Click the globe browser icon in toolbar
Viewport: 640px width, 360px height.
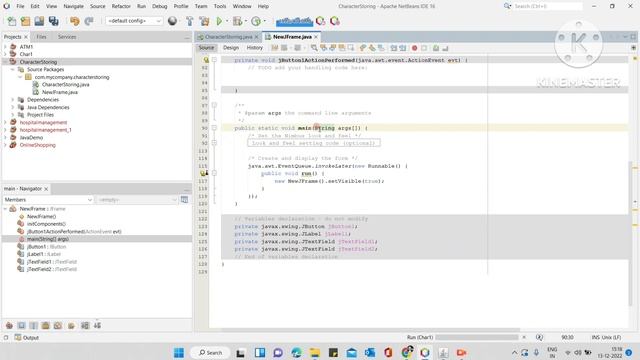172,21
